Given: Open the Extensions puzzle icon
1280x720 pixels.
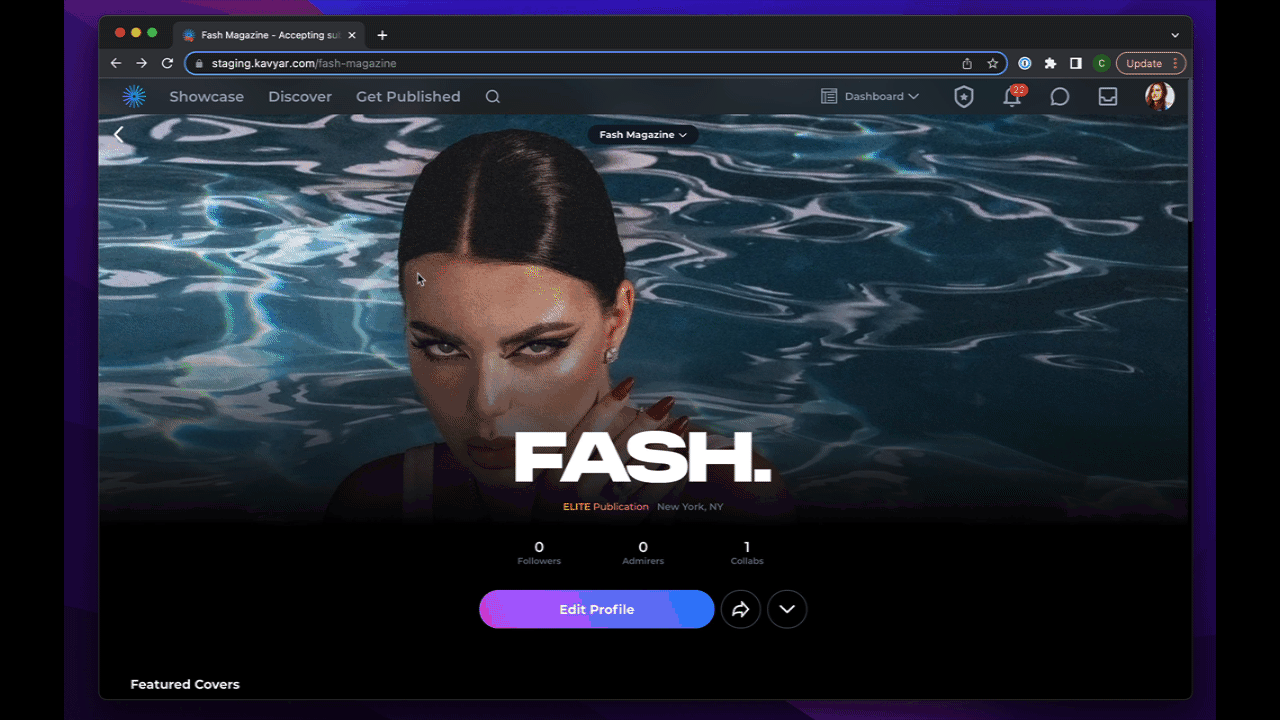Looking at the screenshot, I should 1050,63.
